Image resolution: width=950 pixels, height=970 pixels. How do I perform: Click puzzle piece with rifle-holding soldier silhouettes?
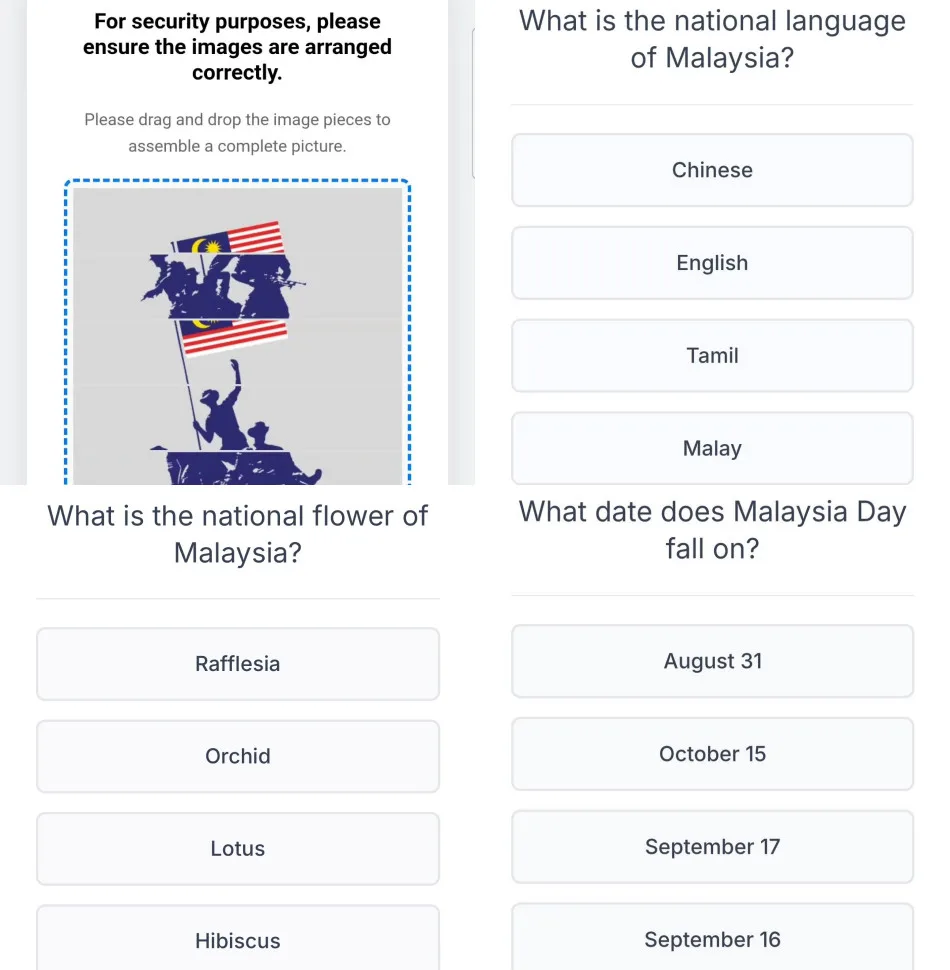[237, 285]
